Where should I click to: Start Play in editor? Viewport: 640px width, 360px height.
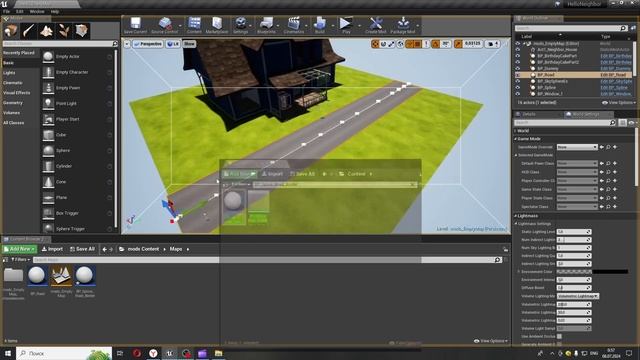346,23
